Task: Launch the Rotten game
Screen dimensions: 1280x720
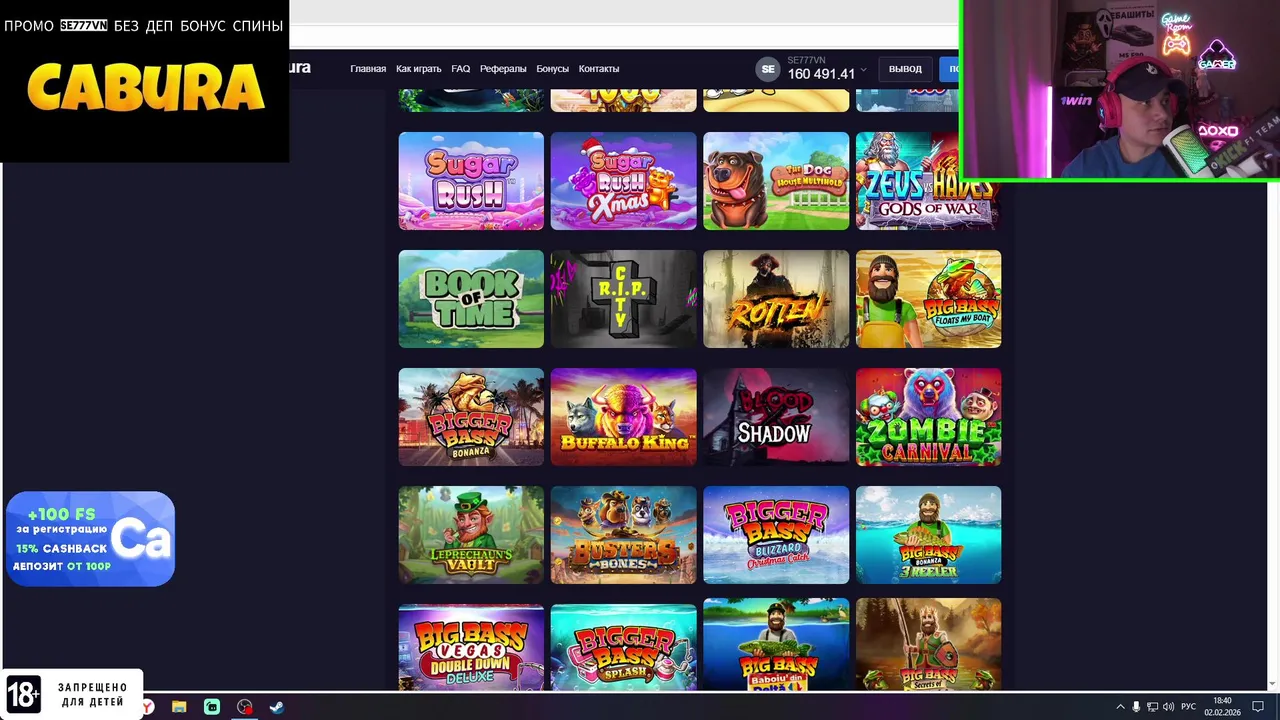Action: click(776, 299)
